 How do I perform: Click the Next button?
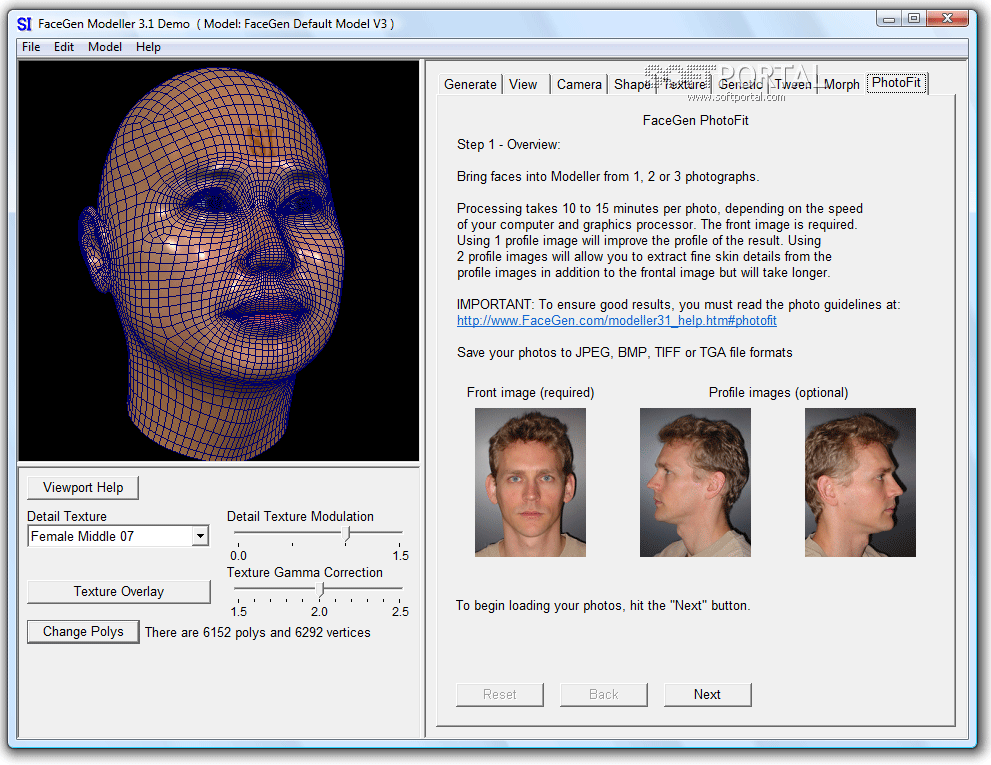click(708, 694)
